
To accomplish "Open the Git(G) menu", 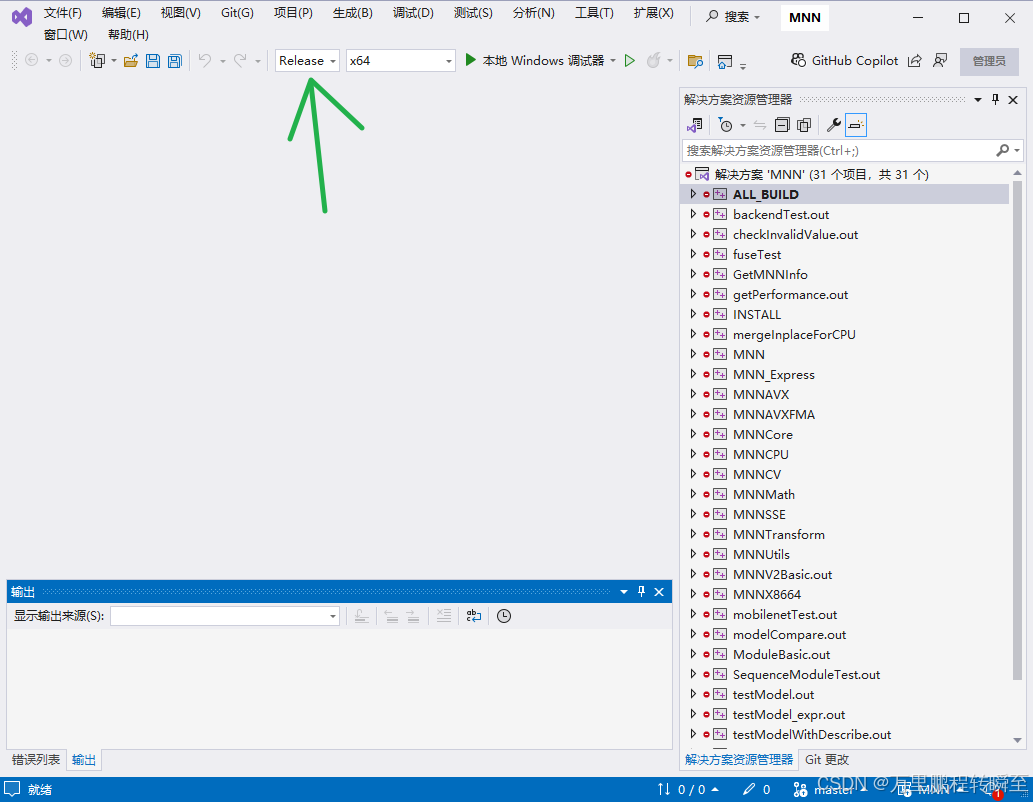I will pos(237,13).
